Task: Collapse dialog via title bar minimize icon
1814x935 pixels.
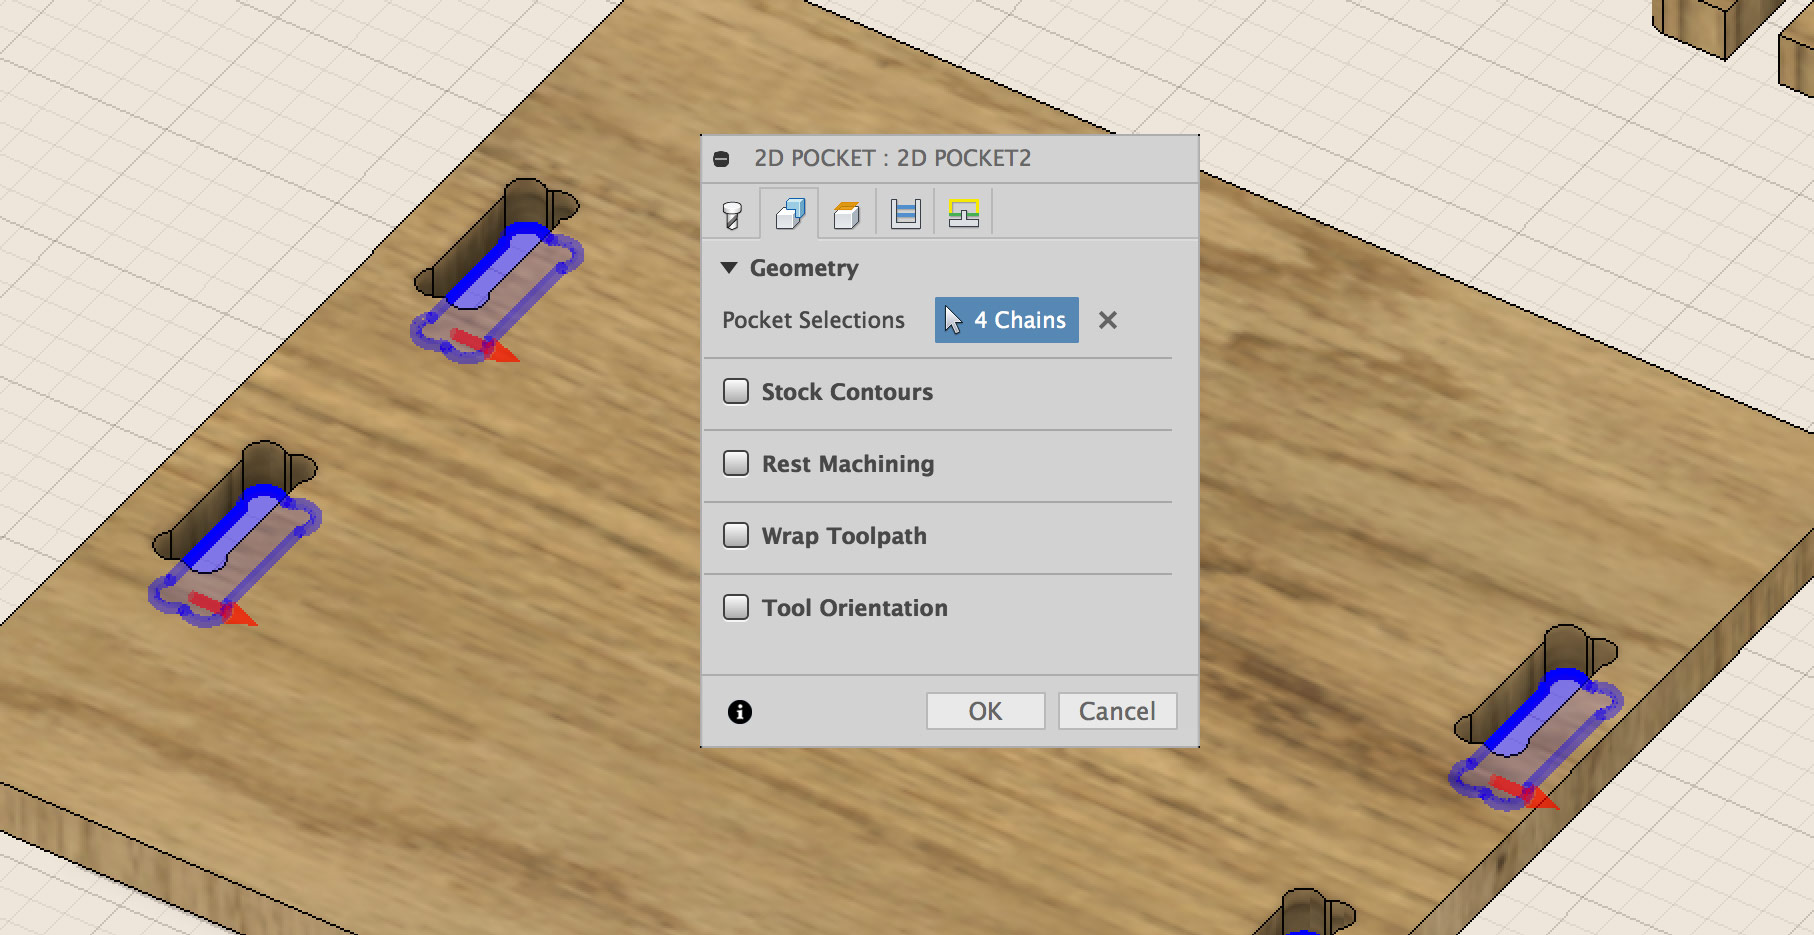Action: point(722,158)
